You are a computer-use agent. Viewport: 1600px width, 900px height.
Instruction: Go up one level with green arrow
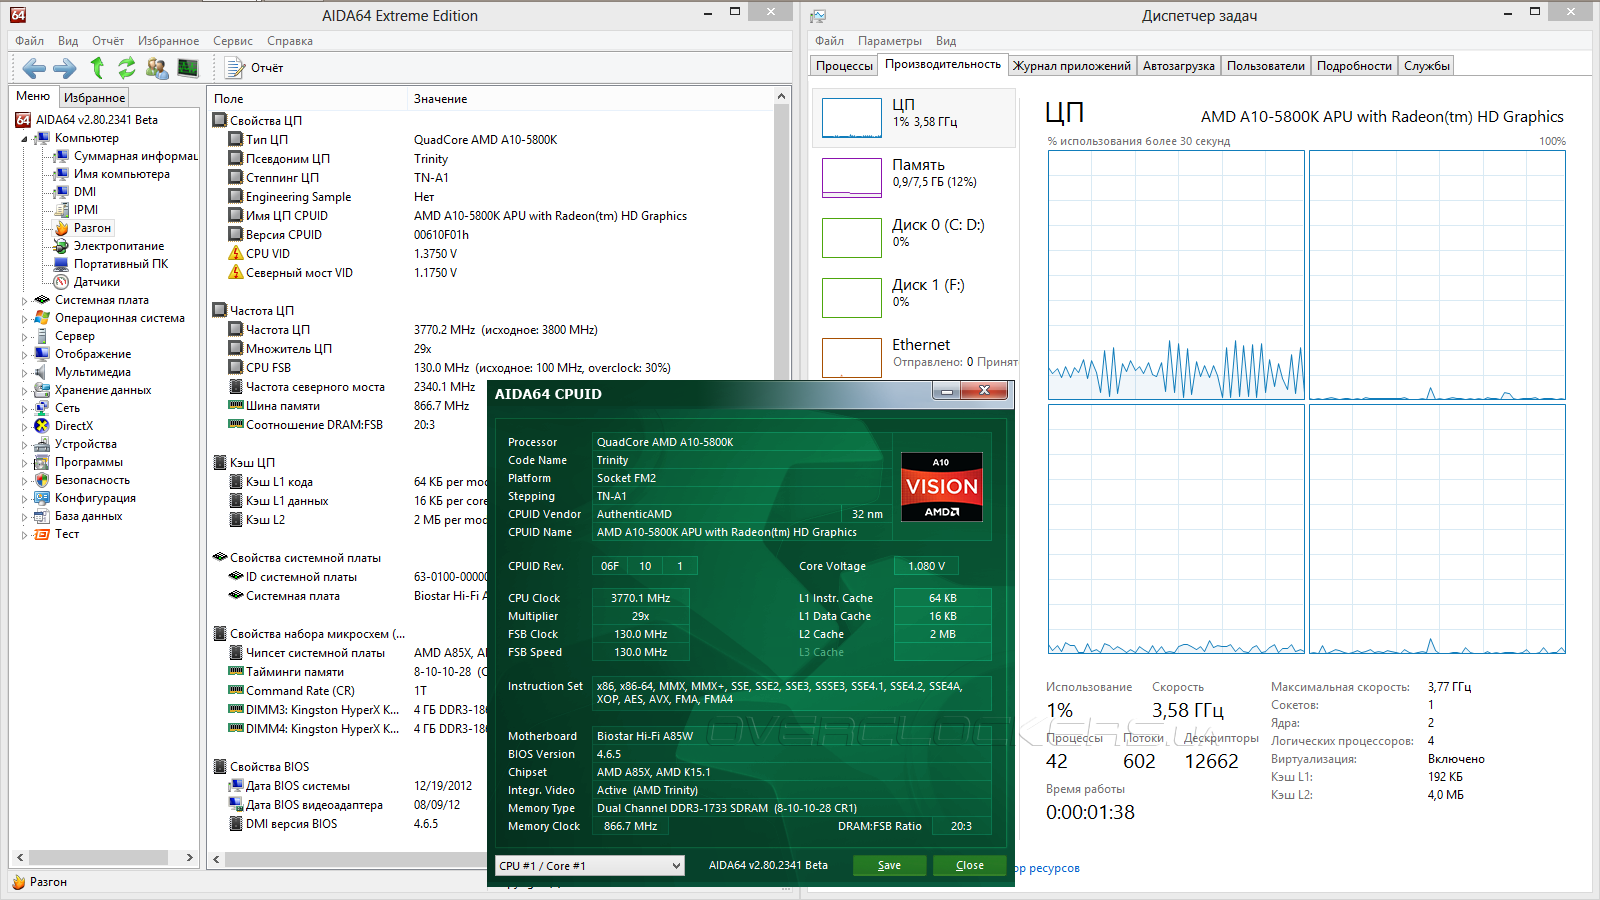point(97,68)
